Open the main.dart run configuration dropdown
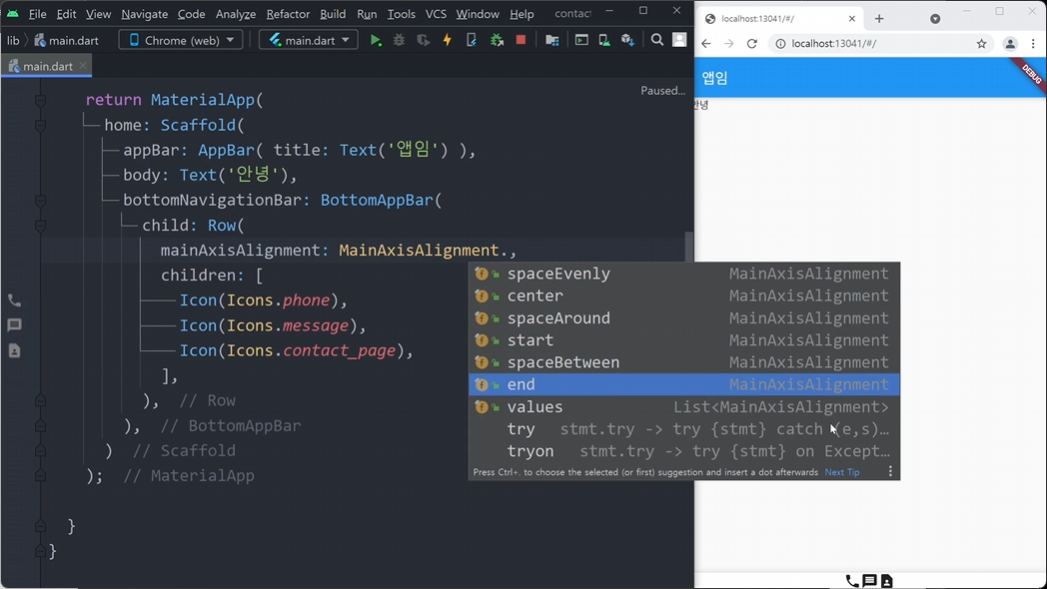This screenshot has width=1047, height=589. pos(308,40)
